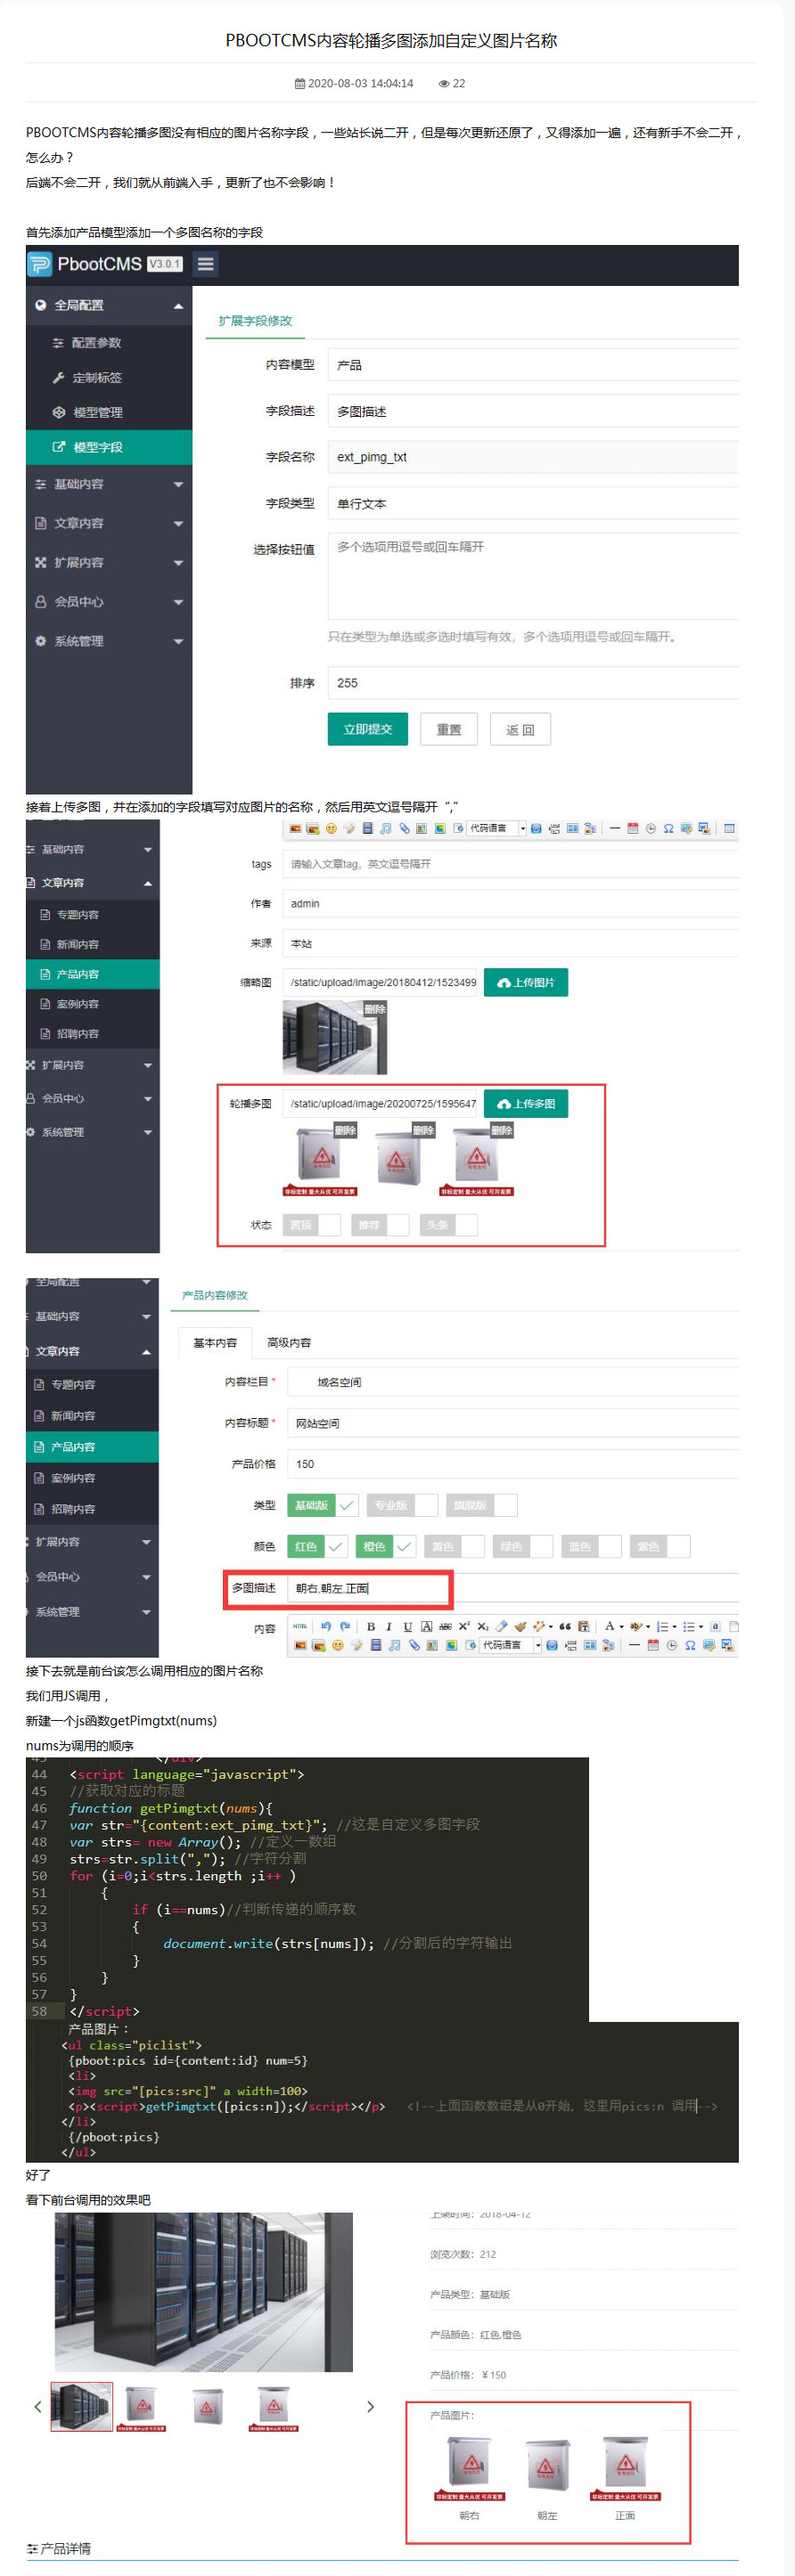
Task: Toggle underline U in editor toolbar
Action: coord(408,1626)
